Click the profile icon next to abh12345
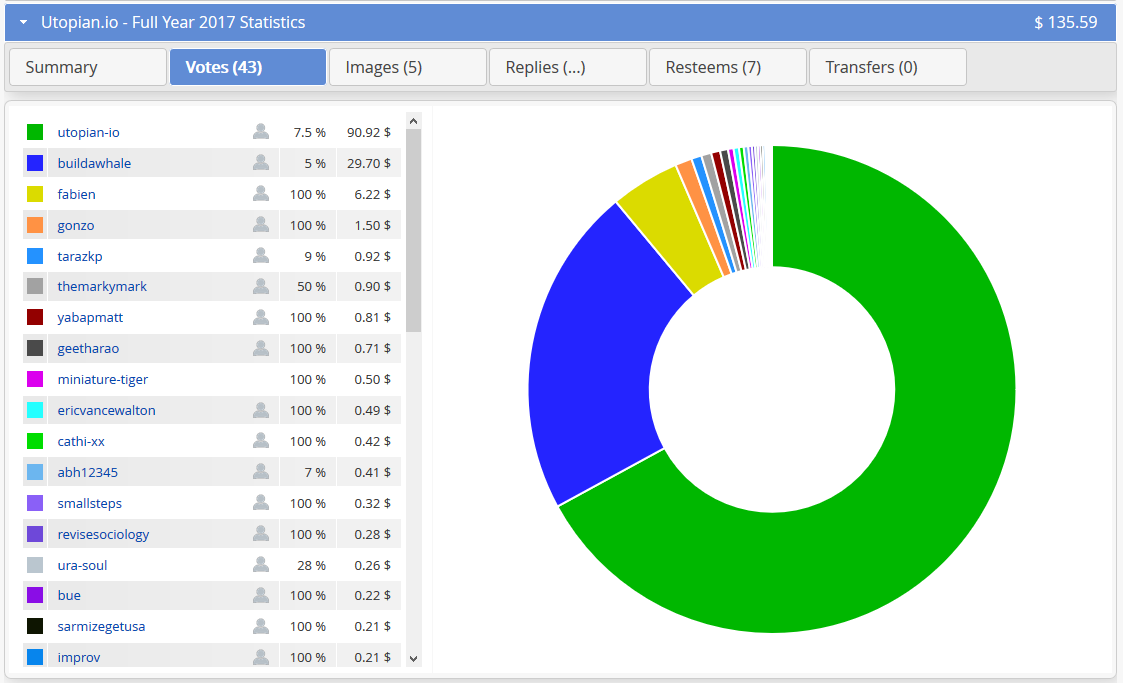The width and height of the screenshot is (1123, 683). (x=261, y=472)
